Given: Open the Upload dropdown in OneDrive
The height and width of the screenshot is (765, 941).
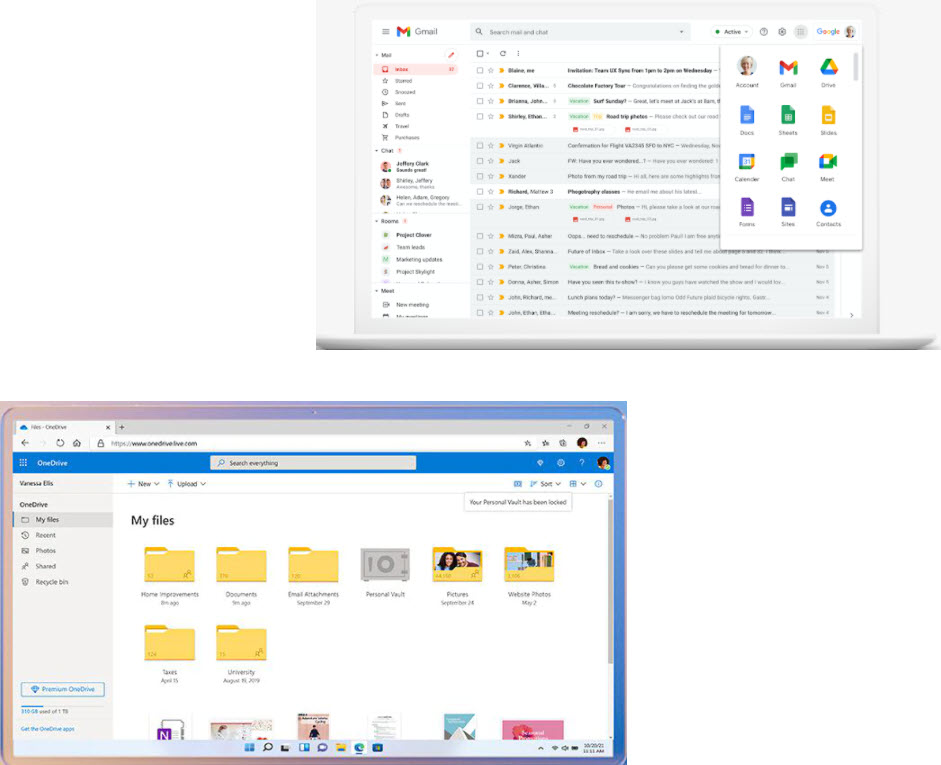Looking at the screenshot, I should tap(187, 484).
